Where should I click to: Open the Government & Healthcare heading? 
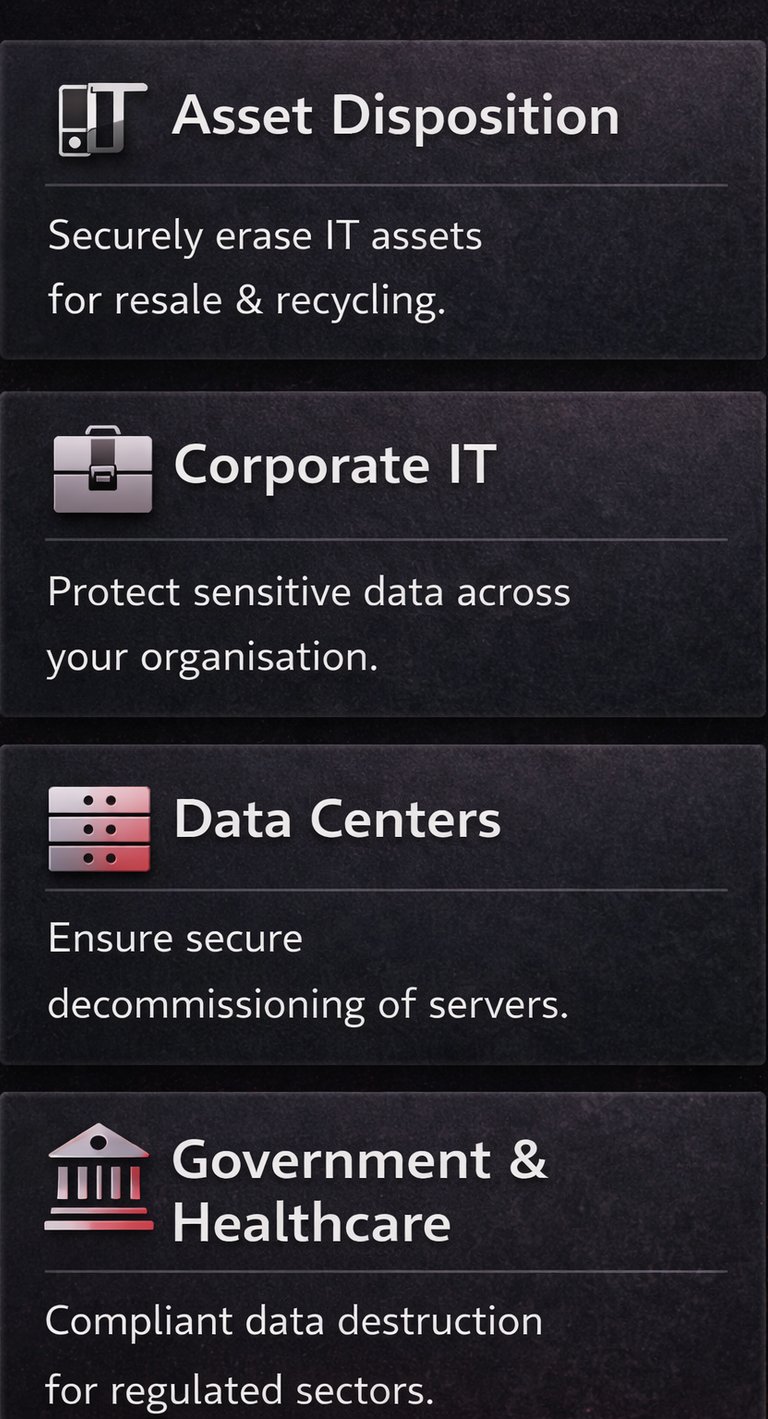click(360, 1192)
